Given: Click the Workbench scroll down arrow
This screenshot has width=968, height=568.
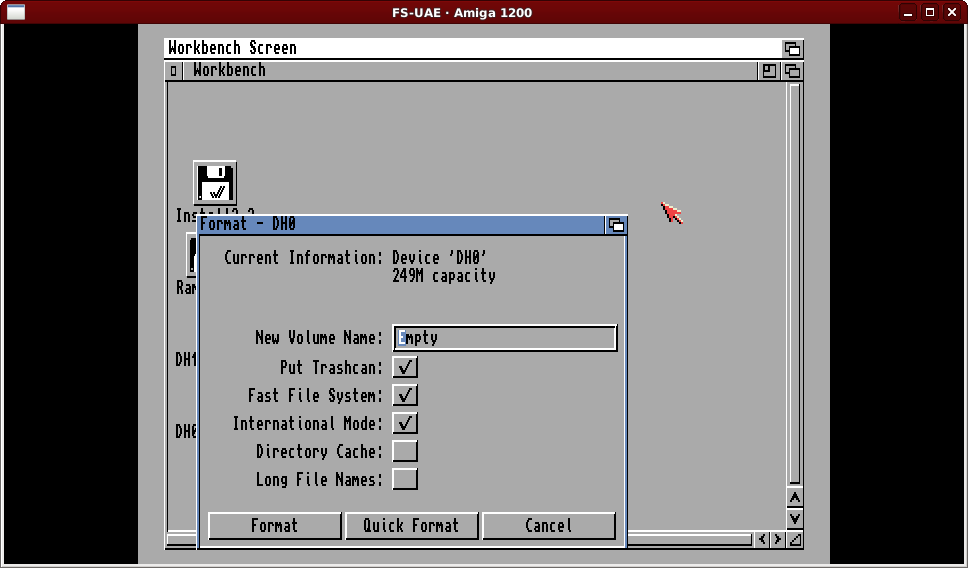Looking at the screenshot, I should point(795,519).
